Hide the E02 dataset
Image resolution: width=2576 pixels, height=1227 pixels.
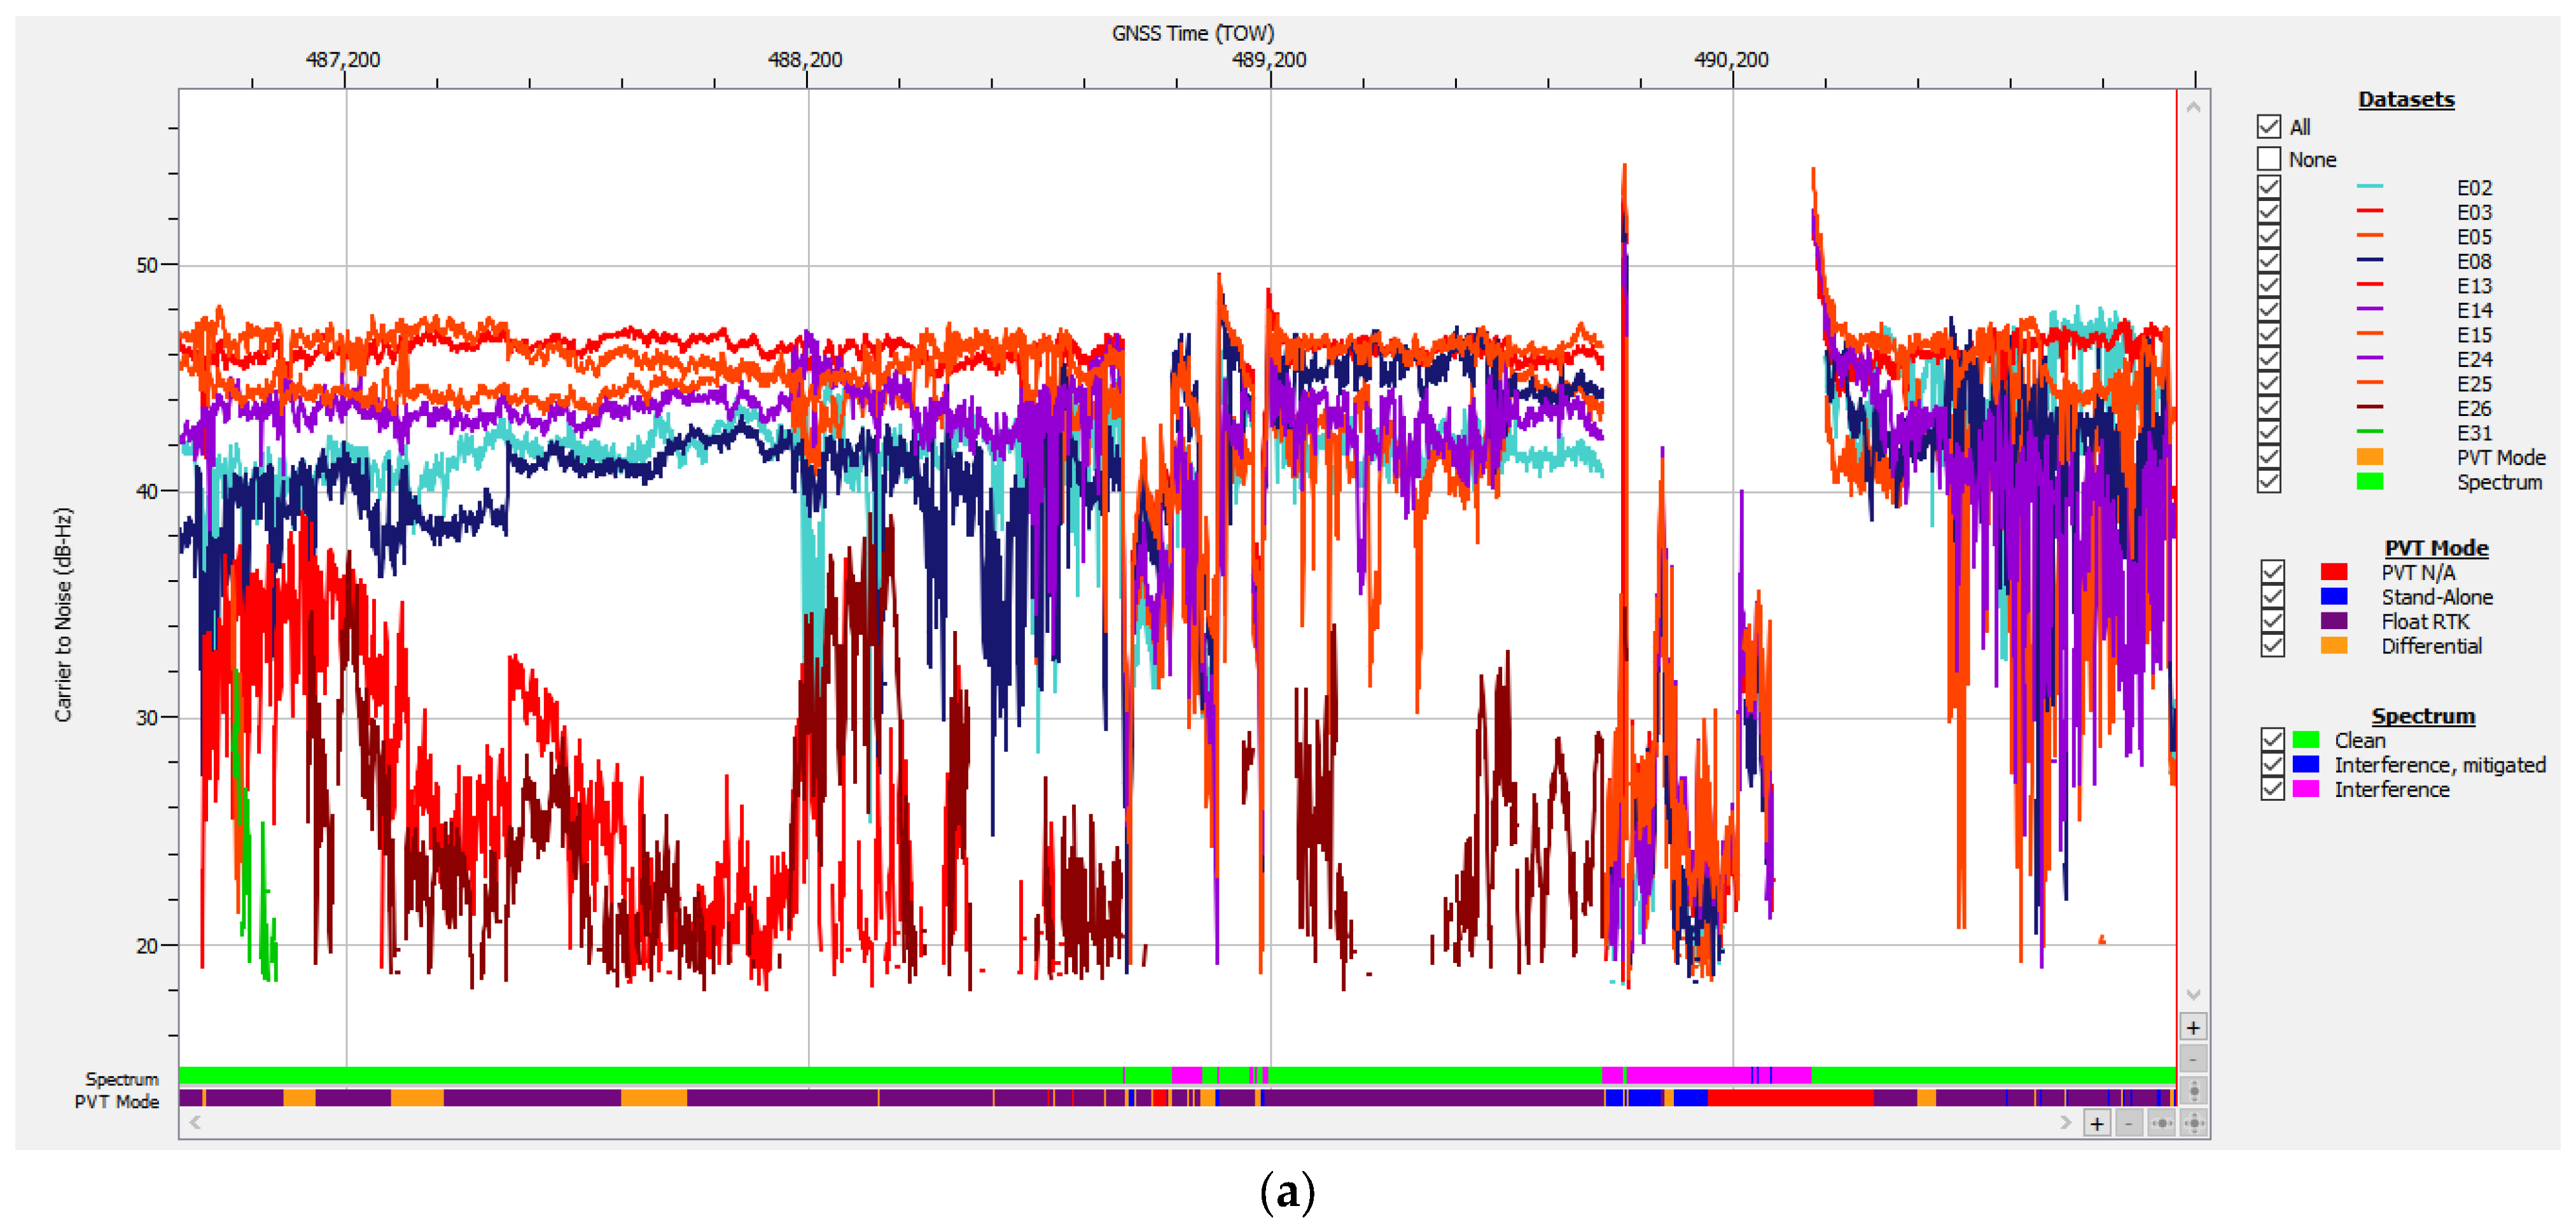pos(2269,187)
